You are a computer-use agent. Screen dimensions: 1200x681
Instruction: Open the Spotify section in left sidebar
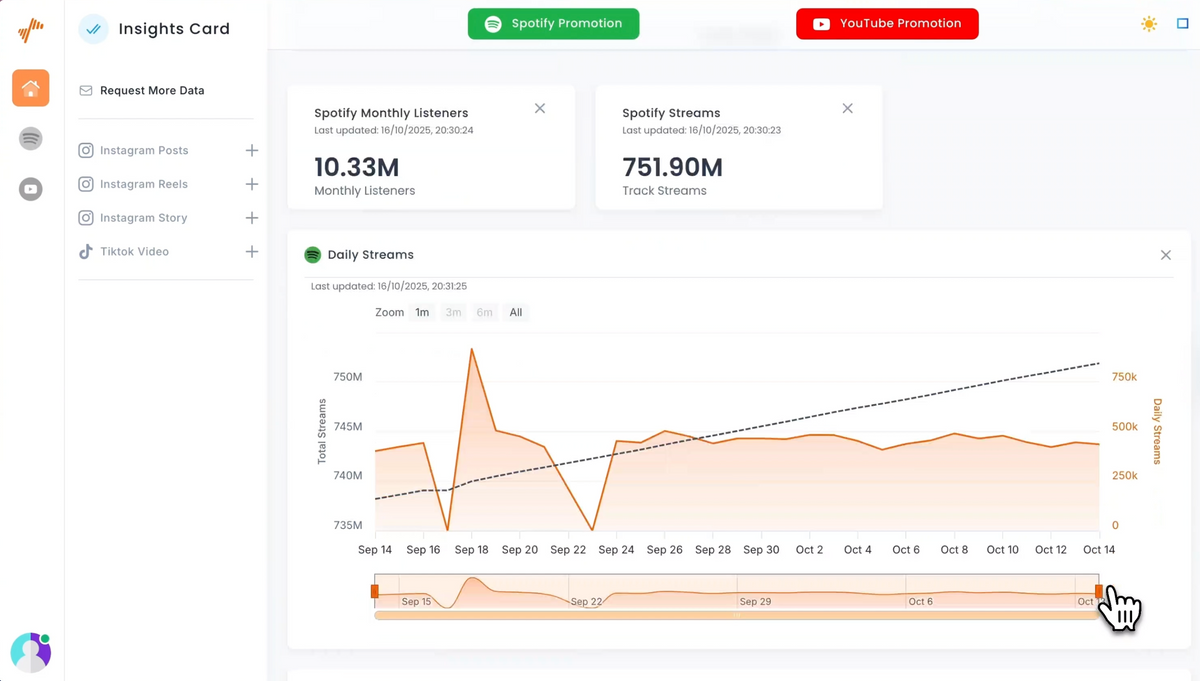coord(31,139)
